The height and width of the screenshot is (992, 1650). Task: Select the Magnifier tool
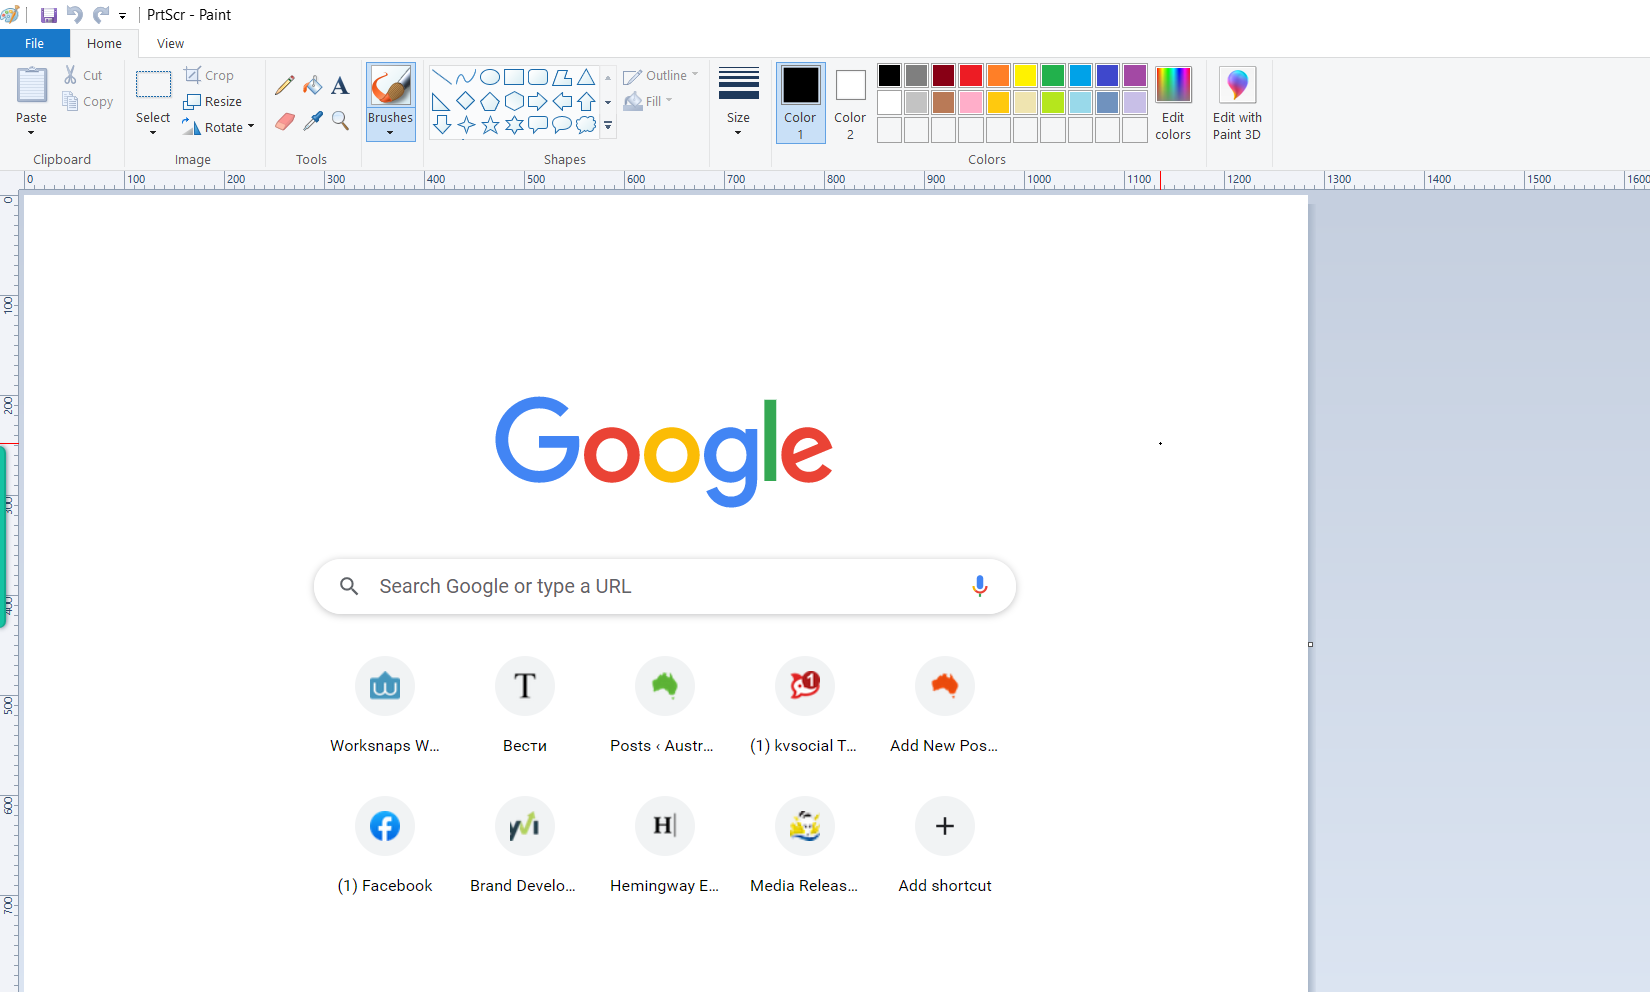click(340, 120)
